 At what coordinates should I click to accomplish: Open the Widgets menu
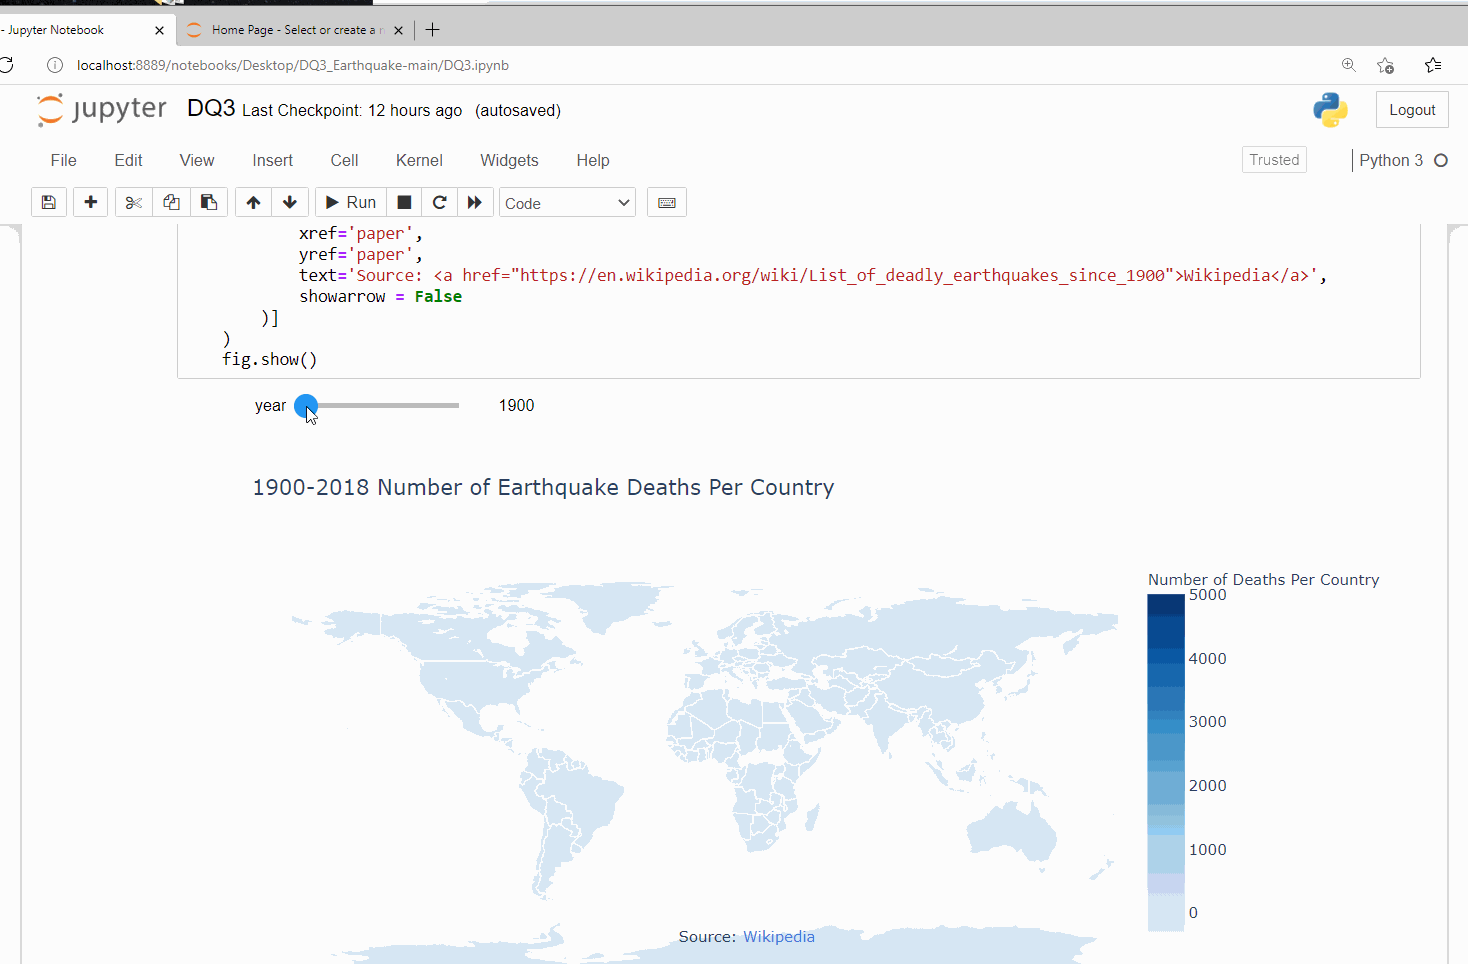[509, 160]
